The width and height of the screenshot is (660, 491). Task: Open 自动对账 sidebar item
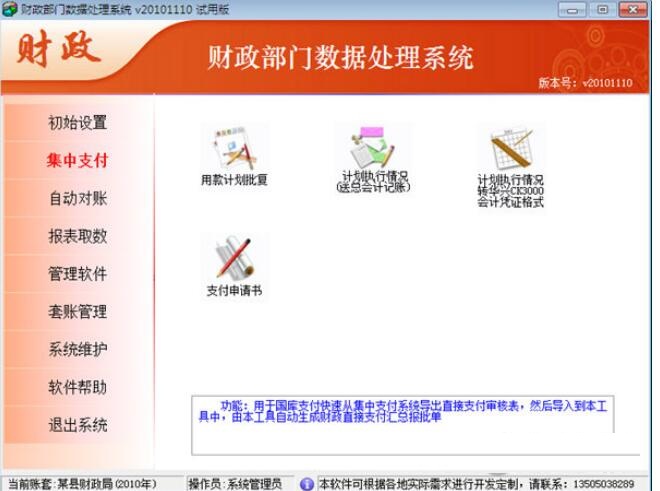[x=77, y=198]
